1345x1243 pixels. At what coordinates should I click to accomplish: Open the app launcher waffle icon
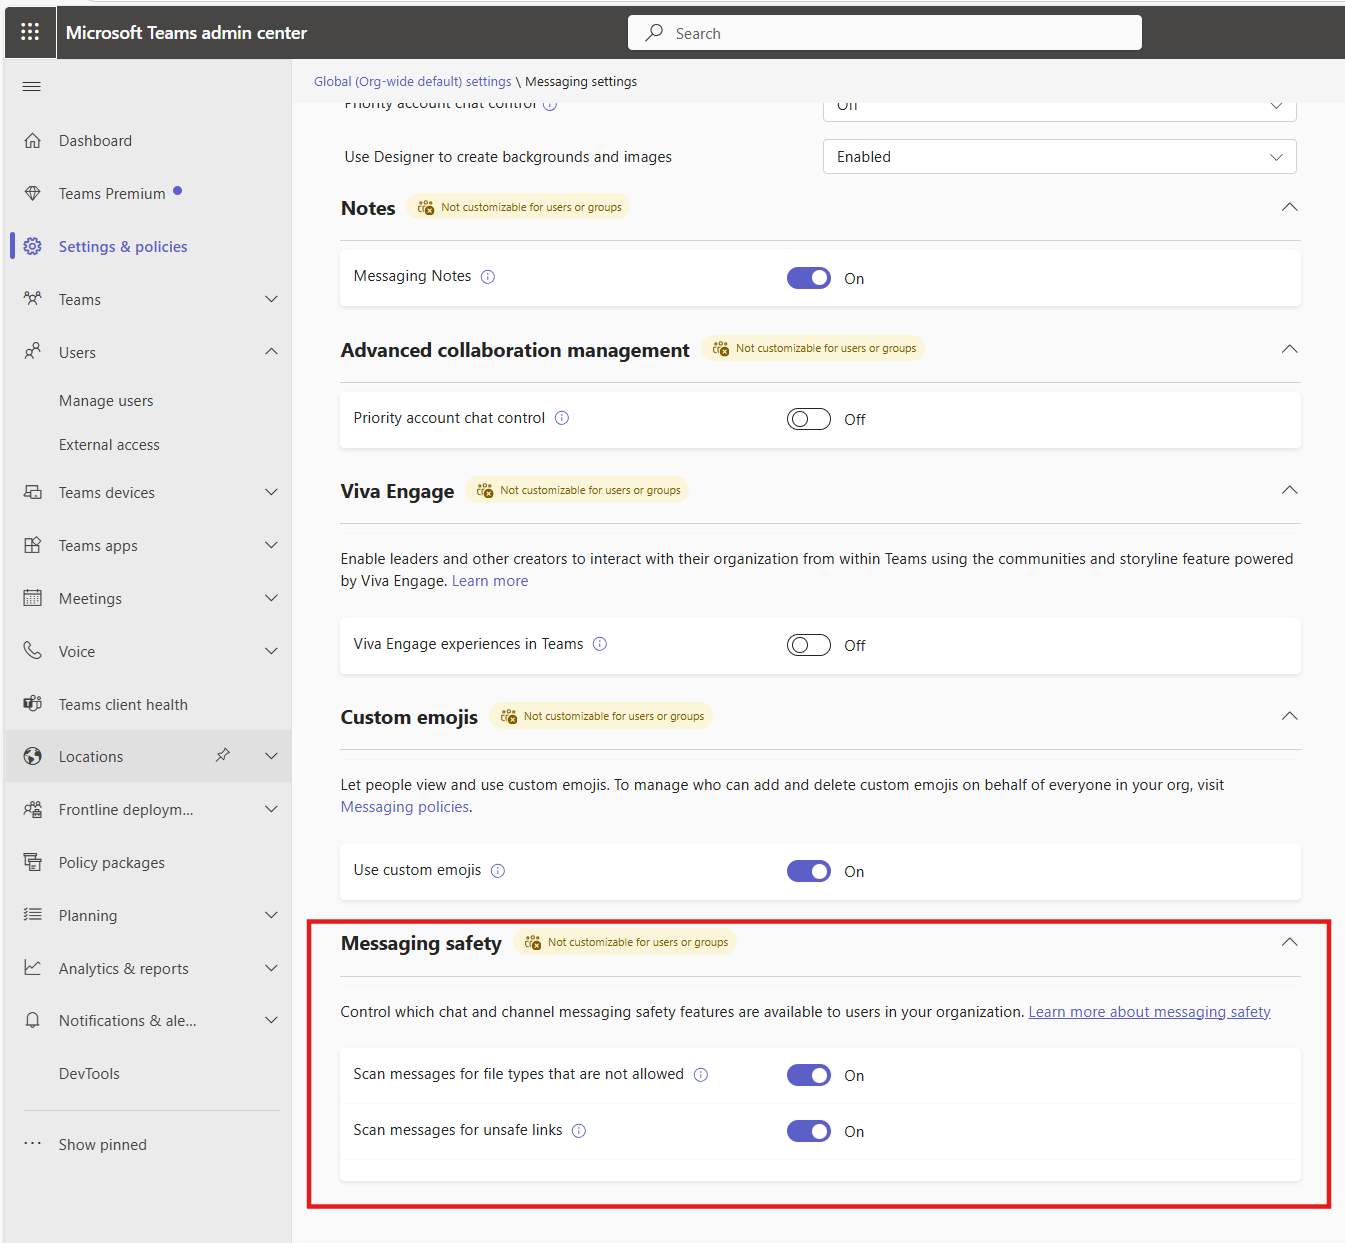click(x=30, y=32)
